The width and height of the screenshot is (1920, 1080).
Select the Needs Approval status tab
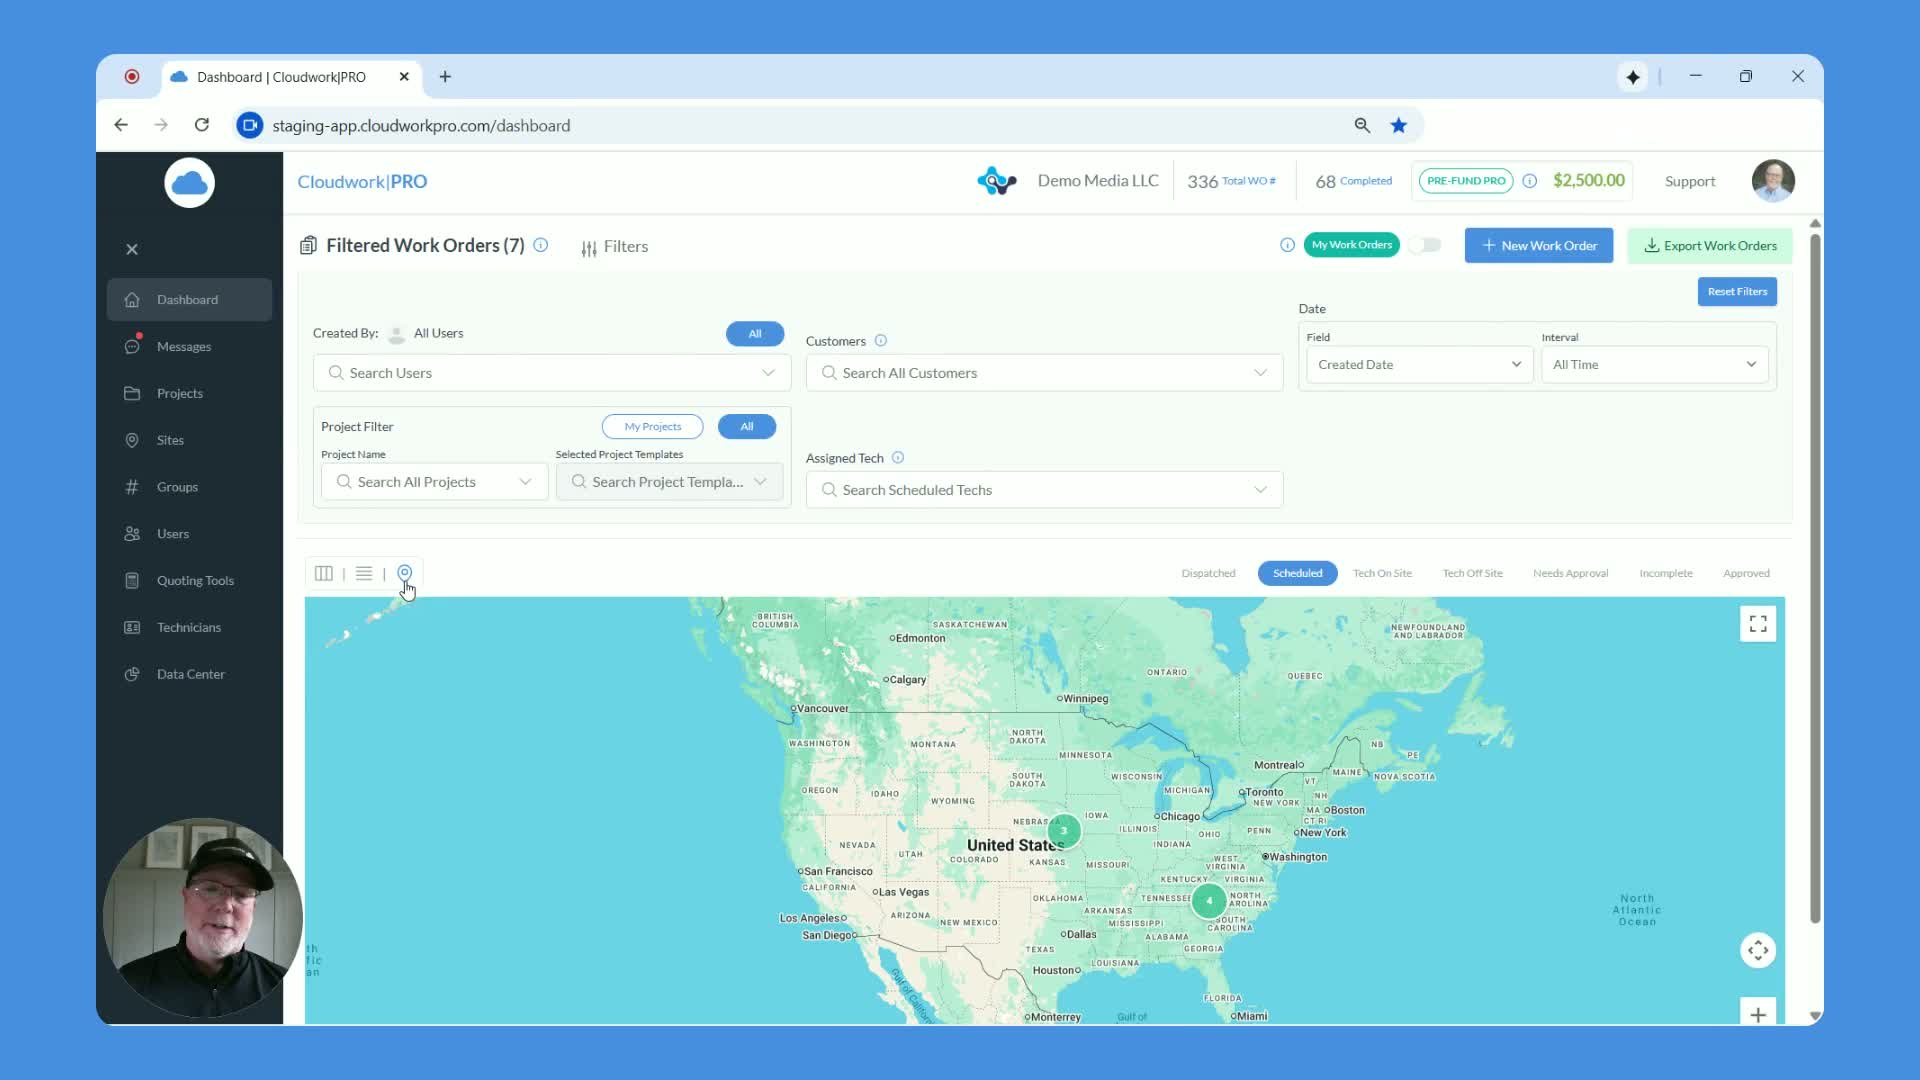click(x=1570, y=574)
